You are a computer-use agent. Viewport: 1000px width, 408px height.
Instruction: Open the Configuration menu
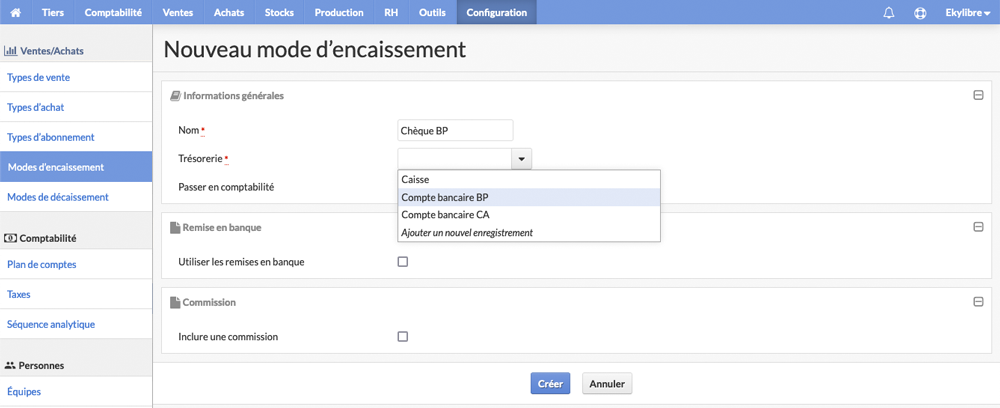click(x=497, y=12)
